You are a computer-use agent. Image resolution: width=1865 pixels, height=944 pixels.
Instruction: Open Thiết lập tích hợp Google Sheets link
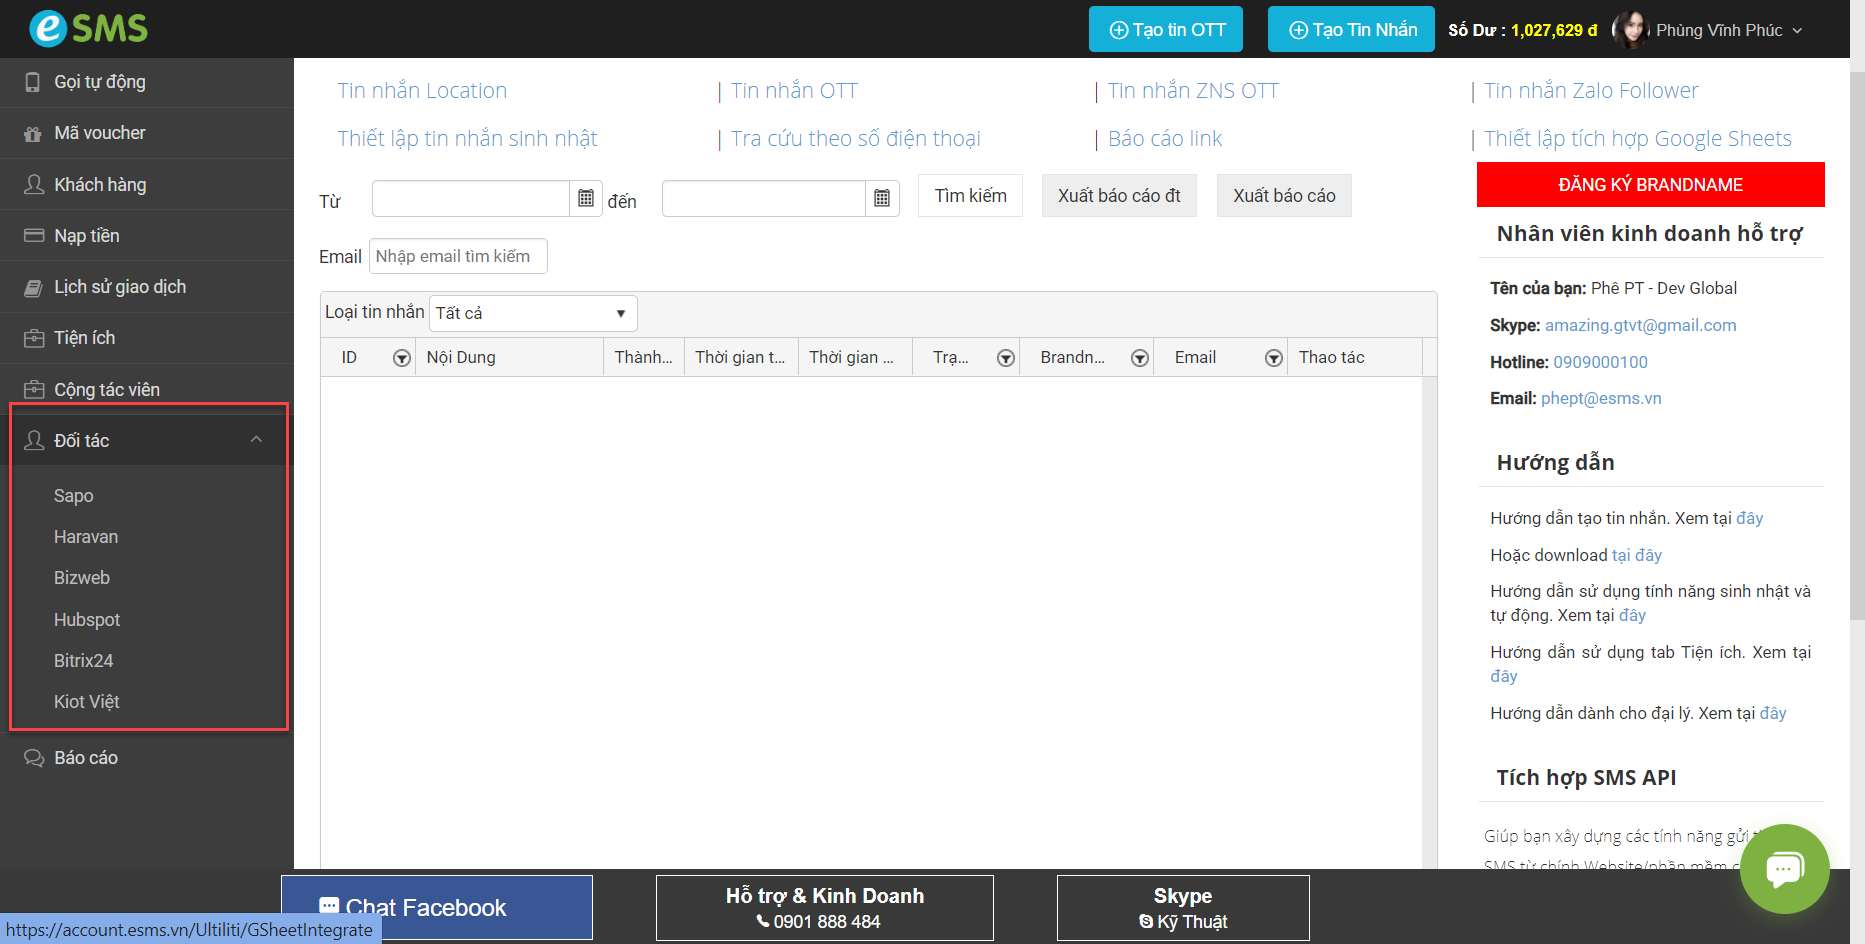click(x=1637, y=139)
